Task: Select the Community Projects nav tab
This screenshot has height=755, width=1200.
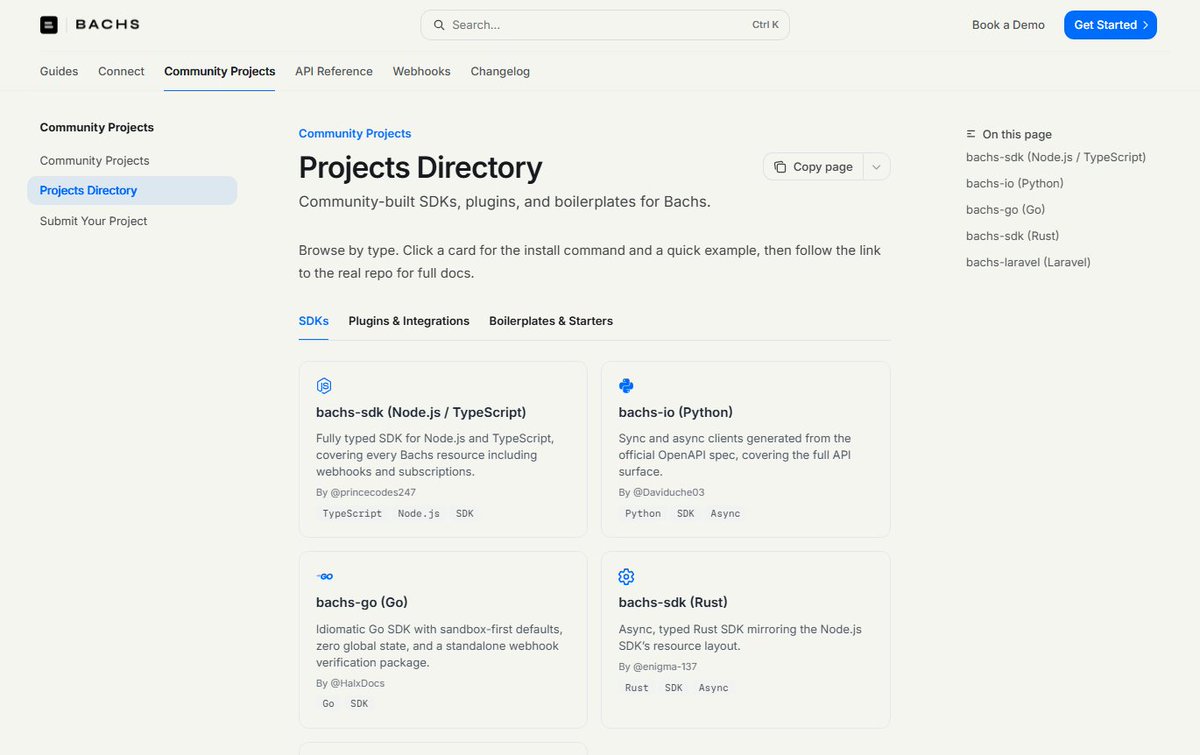Action: point(220,71)
